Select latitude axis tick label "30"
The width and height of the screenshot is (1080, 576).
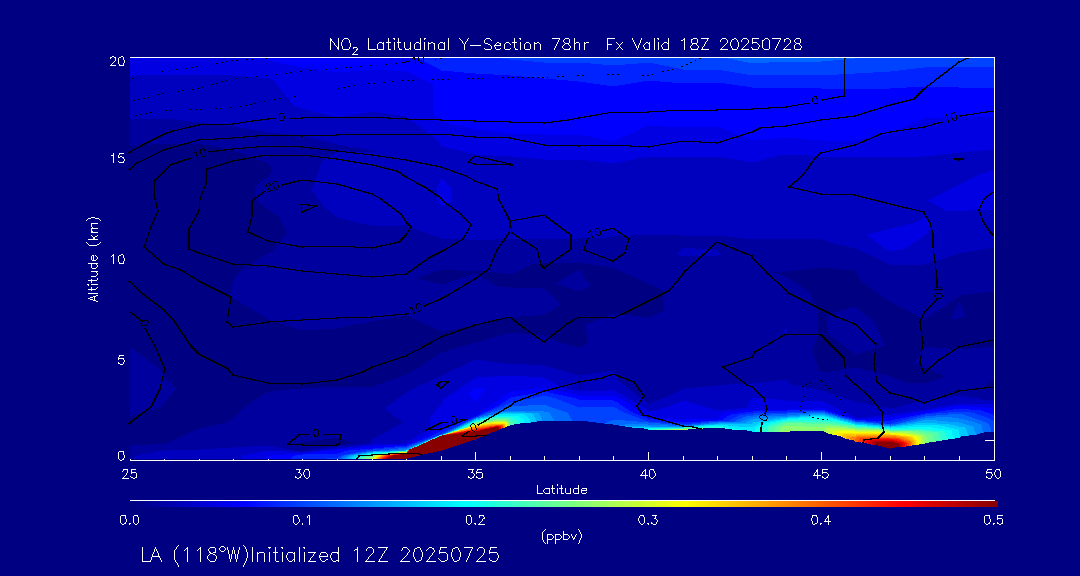[x=302, y=474]
